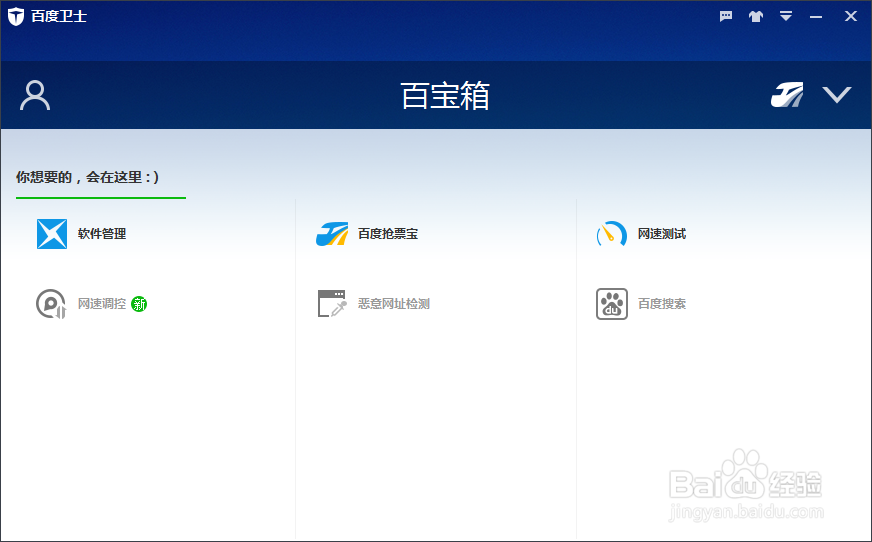This screenshot has height=542, width=872.
Task: Open the 网速测试 label
Action: [x=662, y=233]
